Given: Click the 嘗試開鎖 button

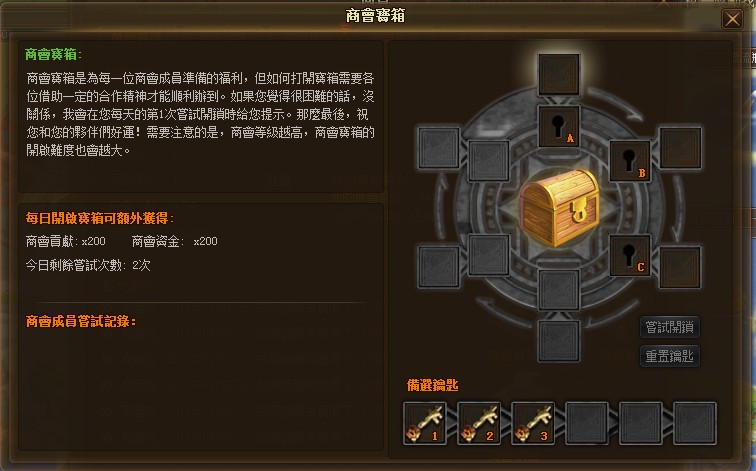Looking at the screenshot, I should point(670,327).
